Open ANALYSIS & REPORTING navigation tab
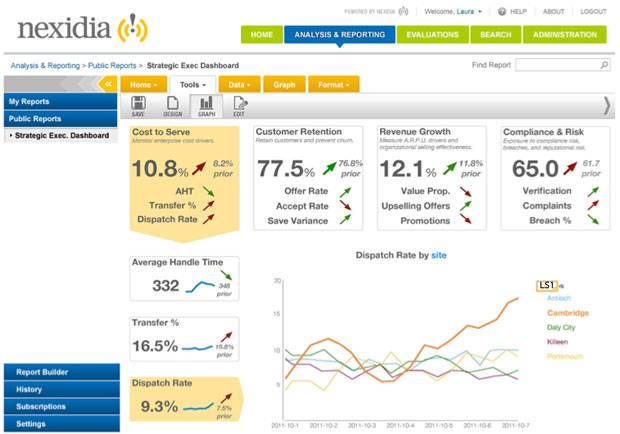 pyautogui.click(x=340, y=34)
